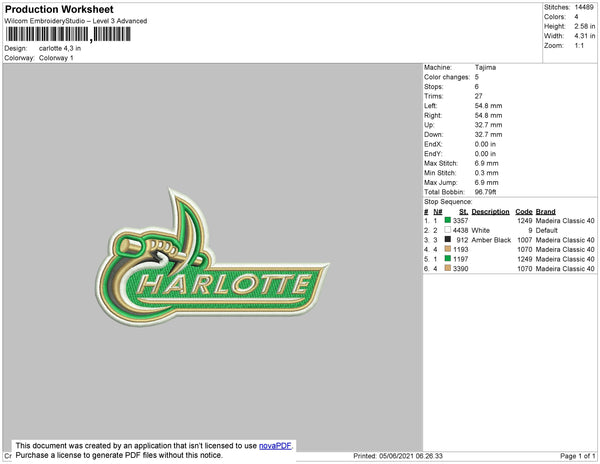Select the Production Worksheet heading

(x=59, y=10)
